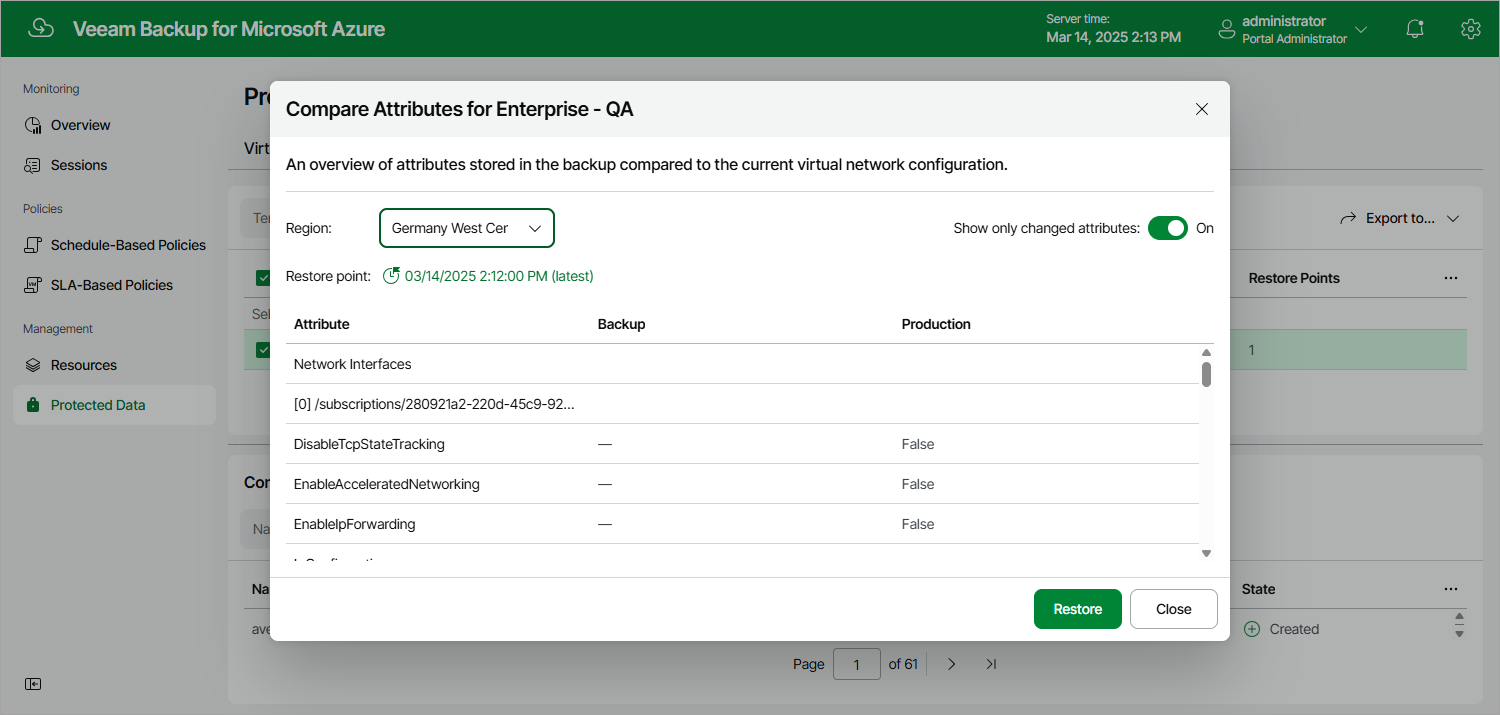
Task: Click the Sessions icon in sidebar
Action: pyautogui.click(x=33, y=165)
